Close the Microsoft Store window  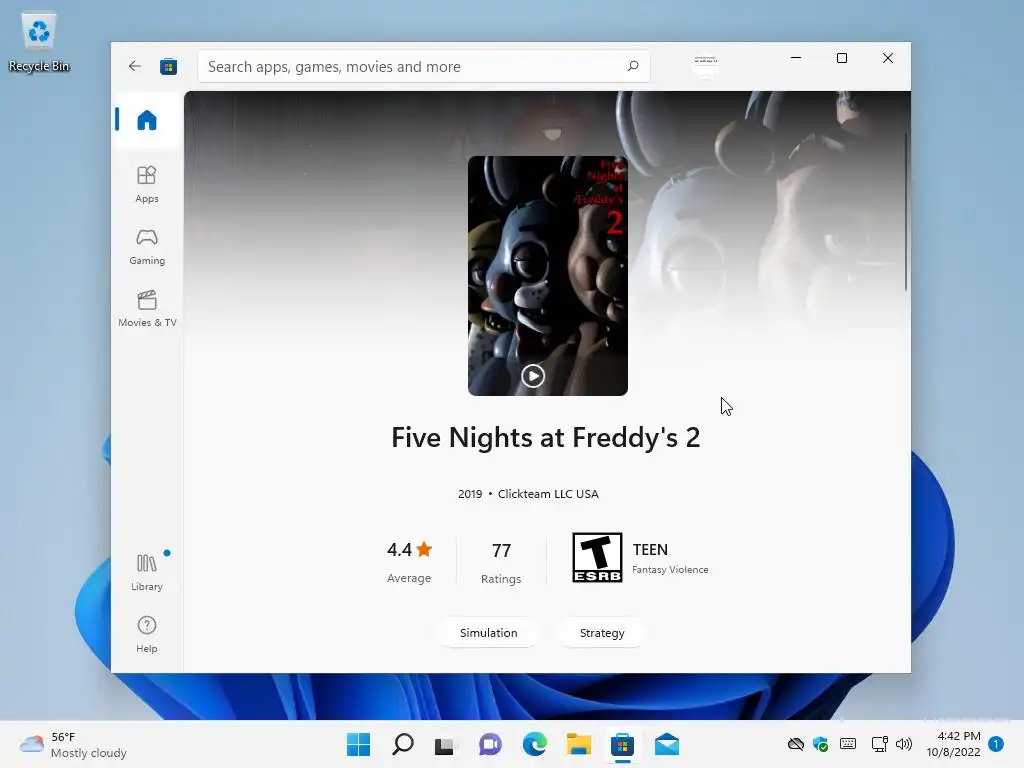[x=888, y=58]
